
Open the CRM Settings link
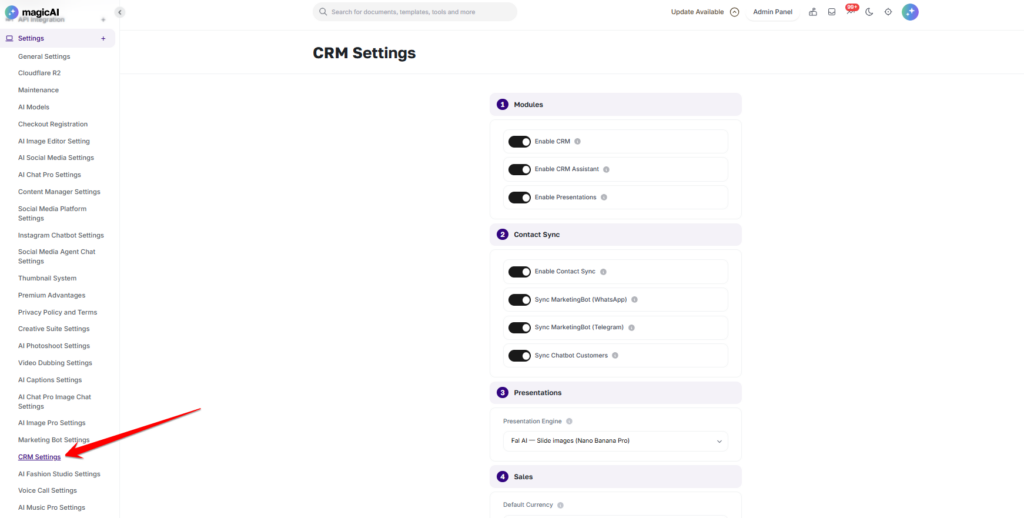point(39,457)
